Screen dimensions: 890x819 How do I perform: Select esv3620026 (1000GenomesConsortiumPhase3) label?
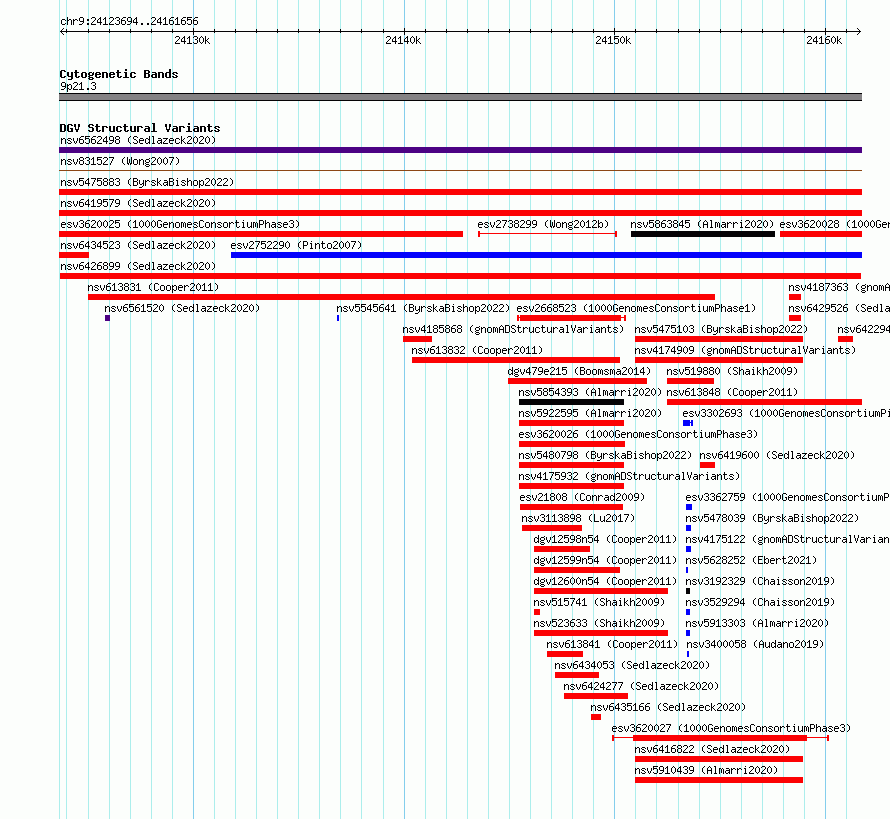638,434
